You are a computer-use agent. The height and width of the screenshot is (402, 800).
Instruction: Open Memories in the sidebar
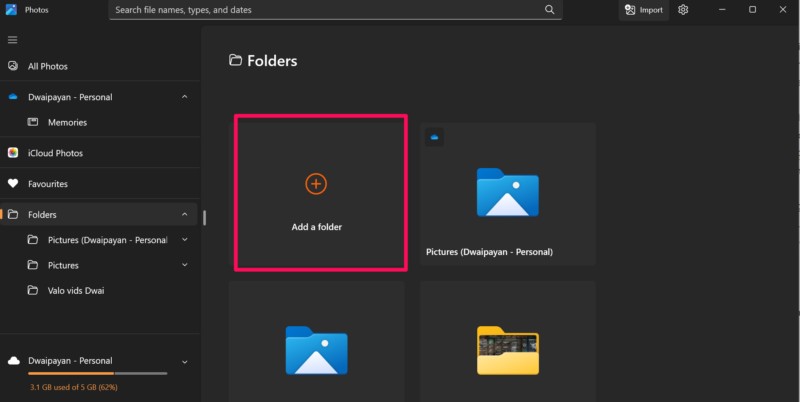tap(67, 122)
